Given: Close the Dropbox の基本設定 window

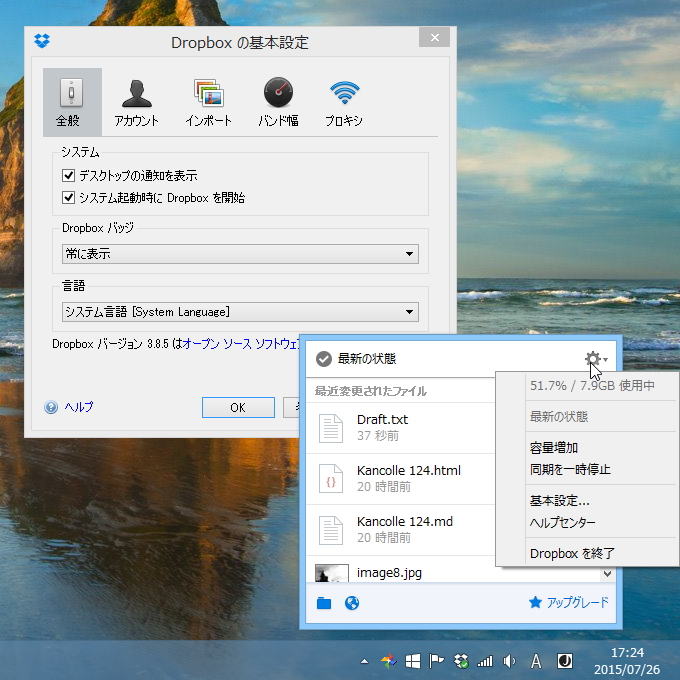Looking at the screenshot, I should (x=435, y=38).
